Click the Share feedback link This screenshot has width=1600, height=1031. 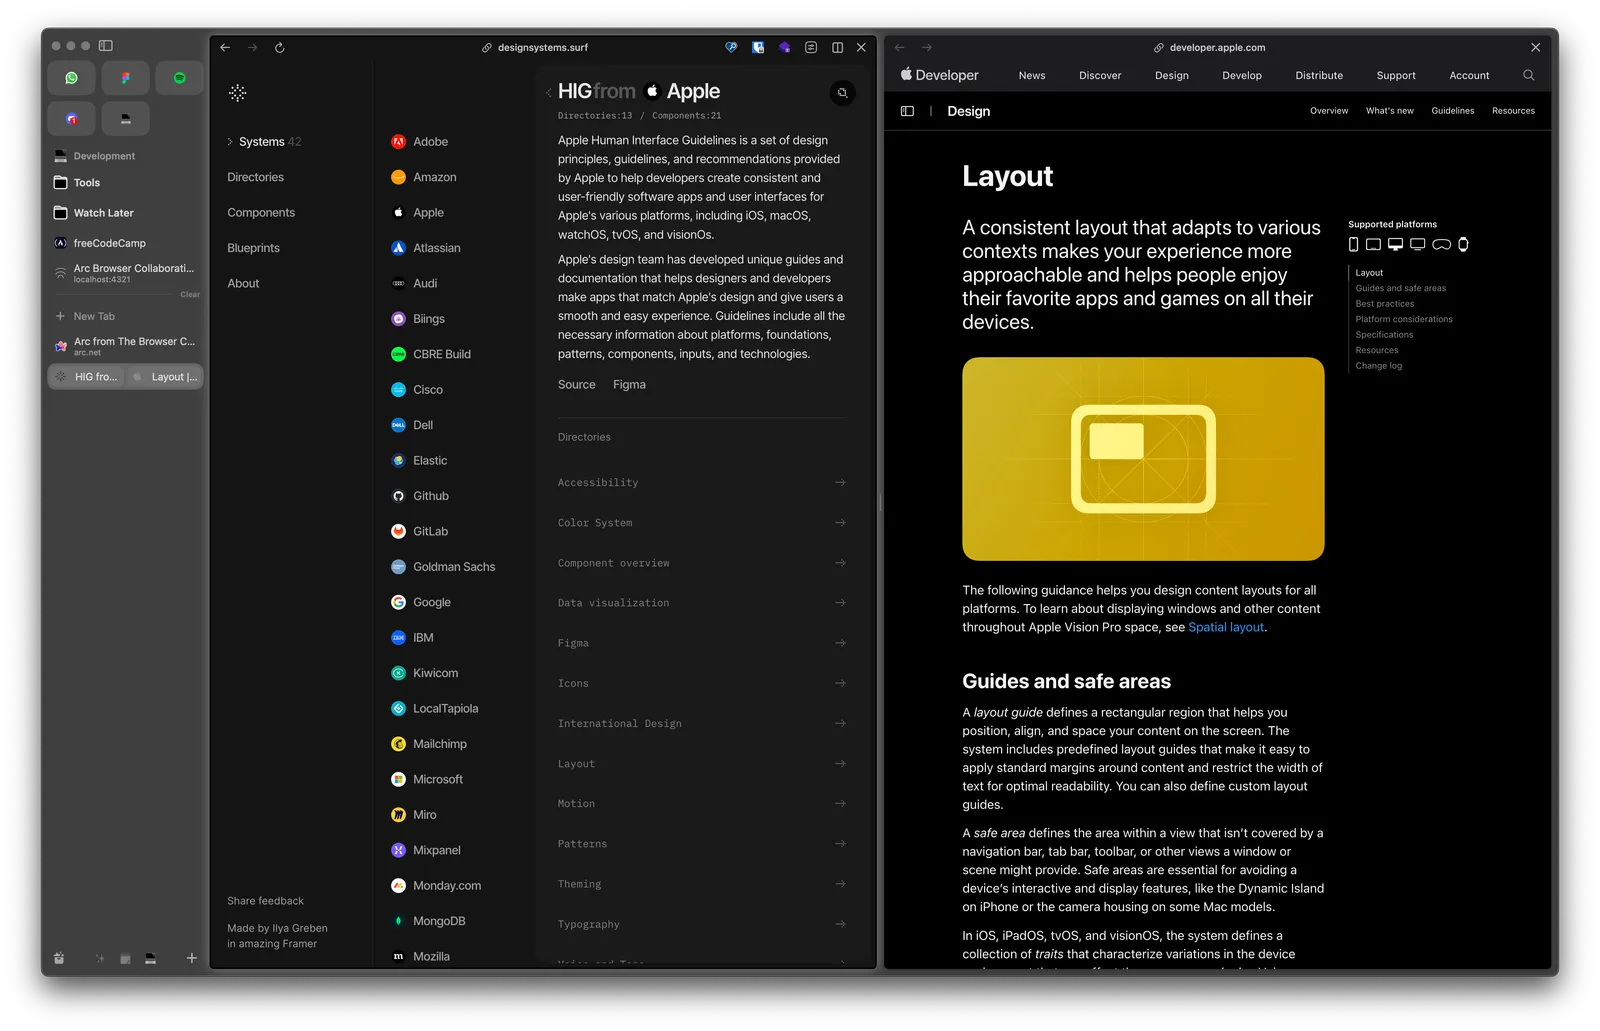click(265, 901)
